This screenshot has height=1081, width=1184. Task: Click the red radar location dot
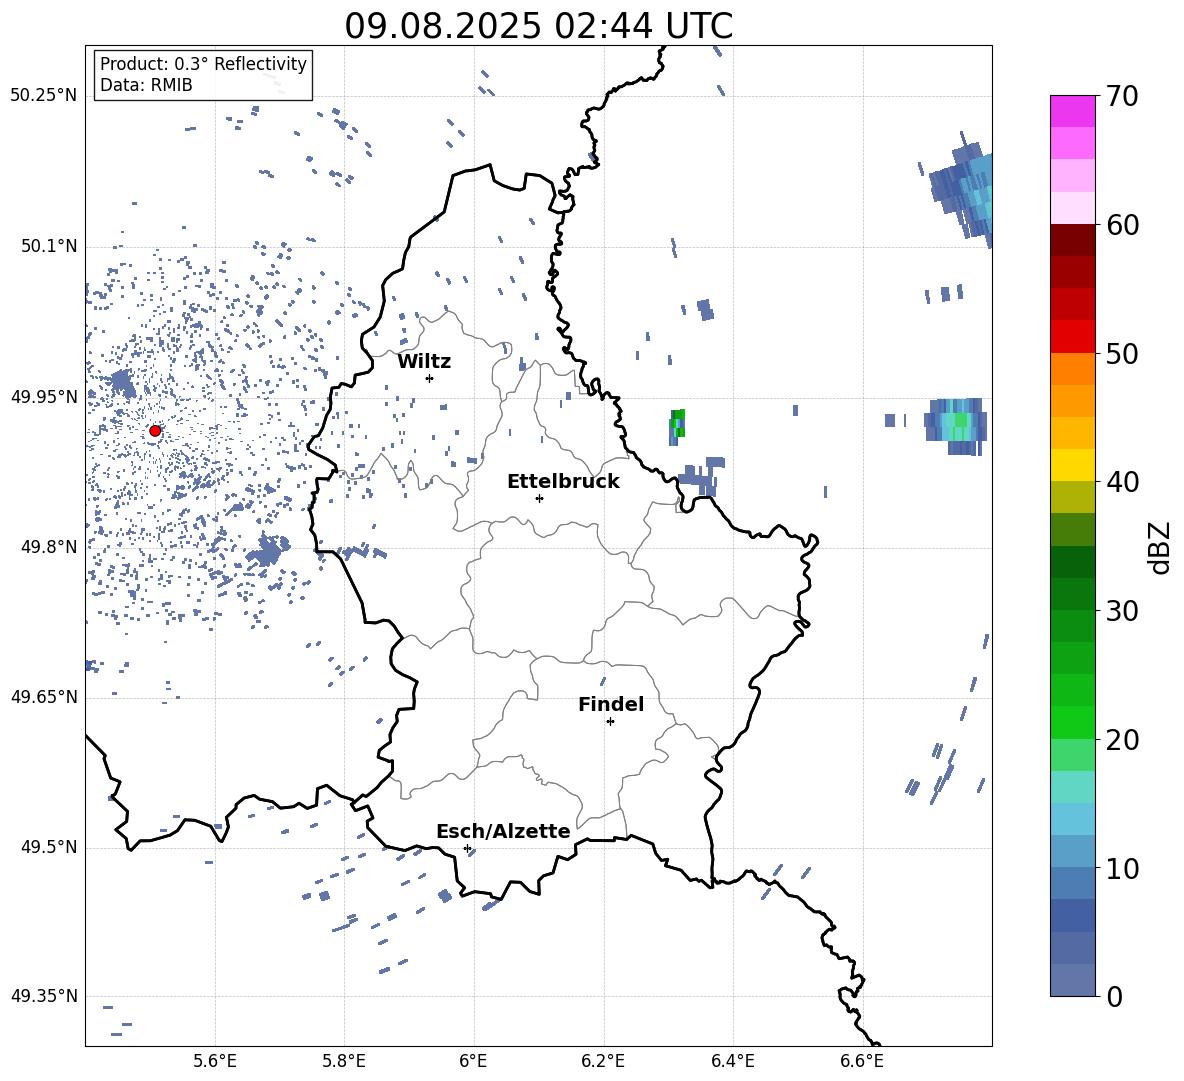click(x=155, y=431)
